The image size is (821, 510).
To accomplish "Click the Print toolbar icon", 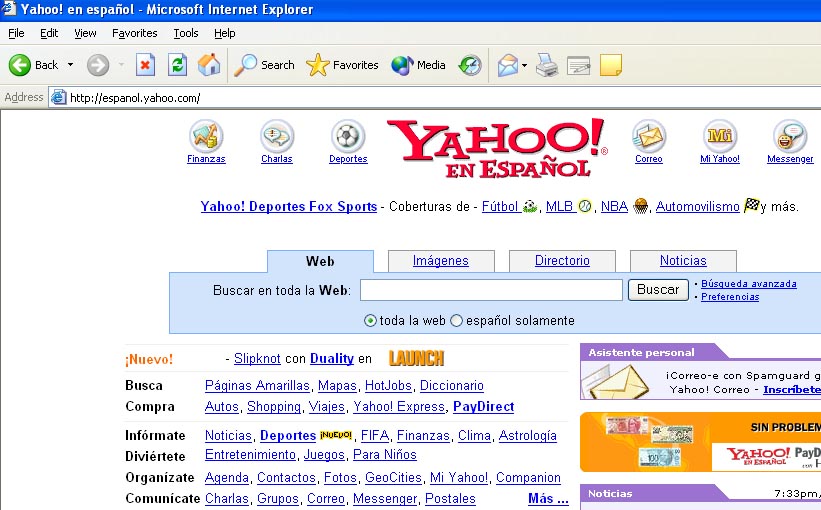I will (x=546, y=65).
